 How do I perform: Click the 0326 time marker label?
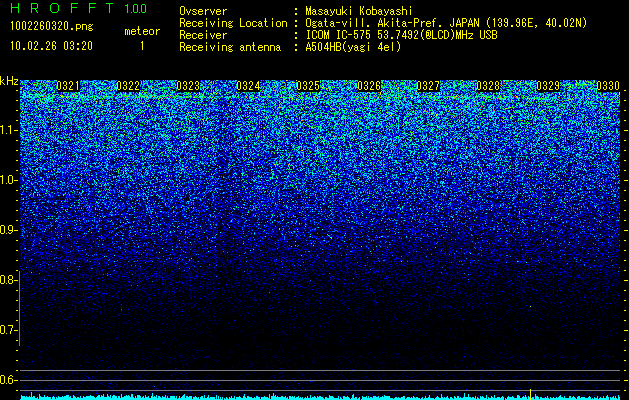click(x=369, y=86)
